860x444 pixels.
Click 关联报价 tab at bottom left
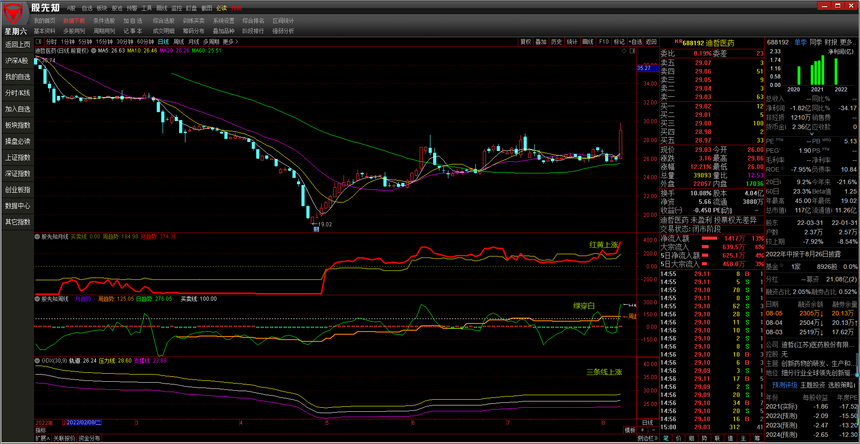click(x=62, y=439)
